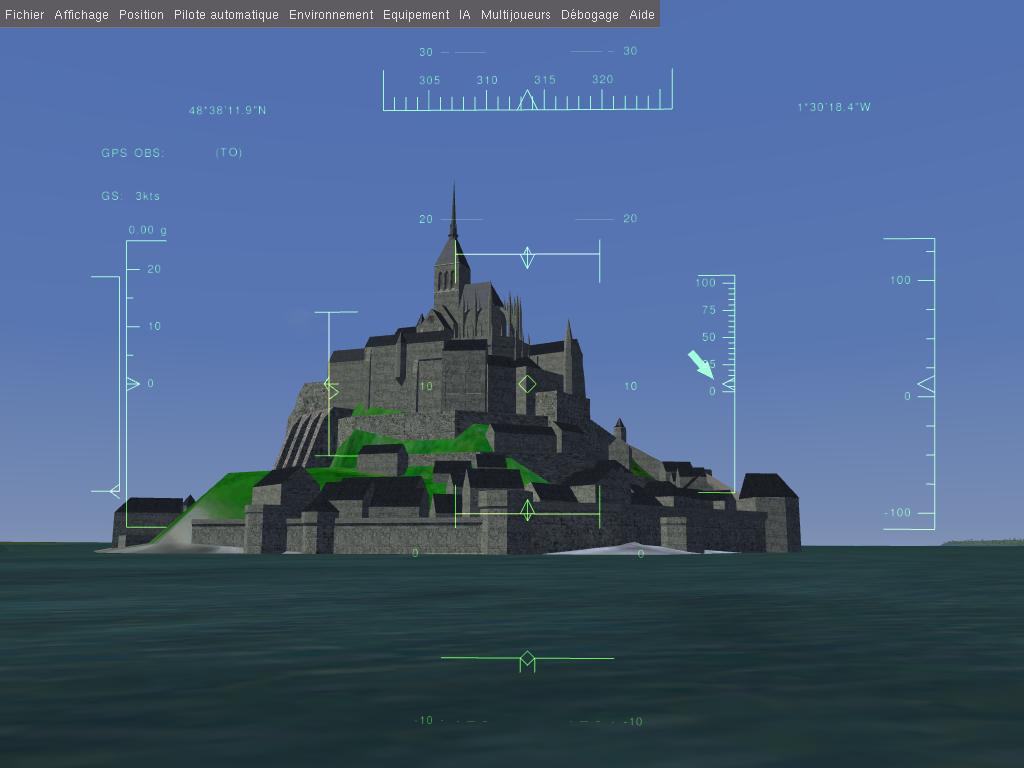Click the heading tape 320 mark
Viewport: 1024px width, 768px height.
[603, 80]
